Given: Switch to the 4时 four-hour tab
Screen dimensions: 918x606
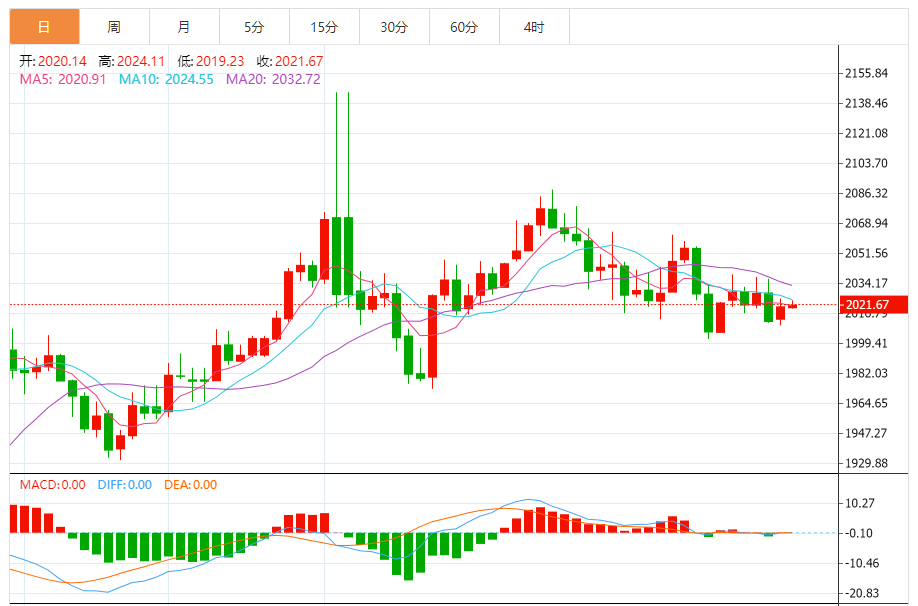Looking at the screenshot, I should pos(534,27).
